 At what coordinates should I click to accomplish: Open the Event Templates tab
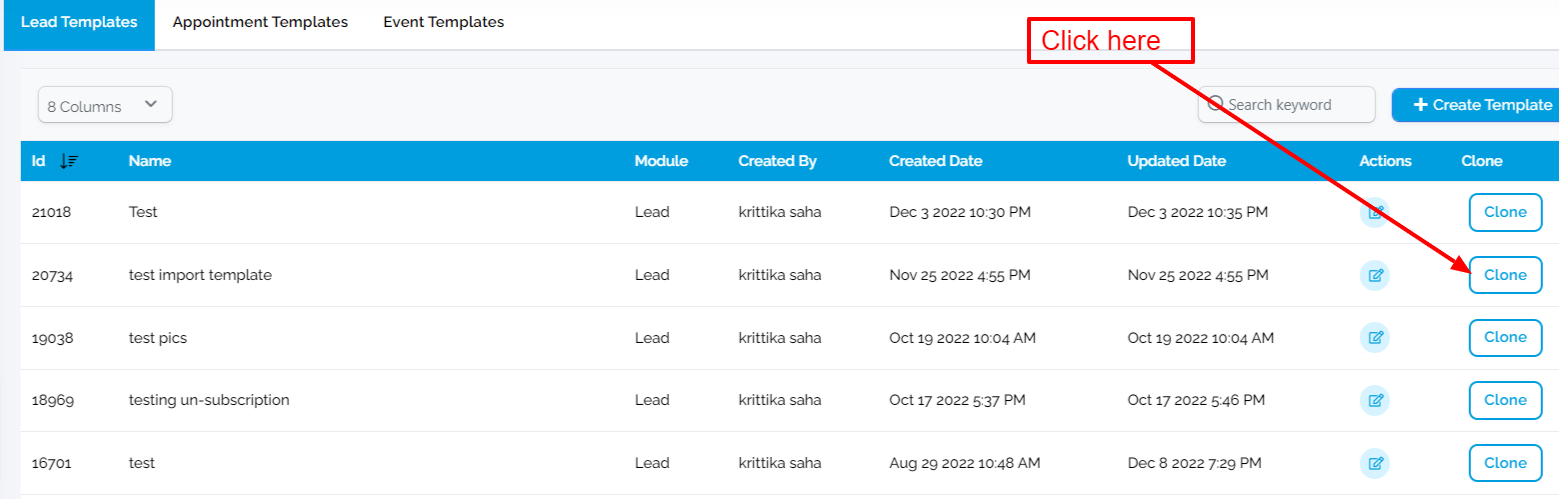pos(443,22)
